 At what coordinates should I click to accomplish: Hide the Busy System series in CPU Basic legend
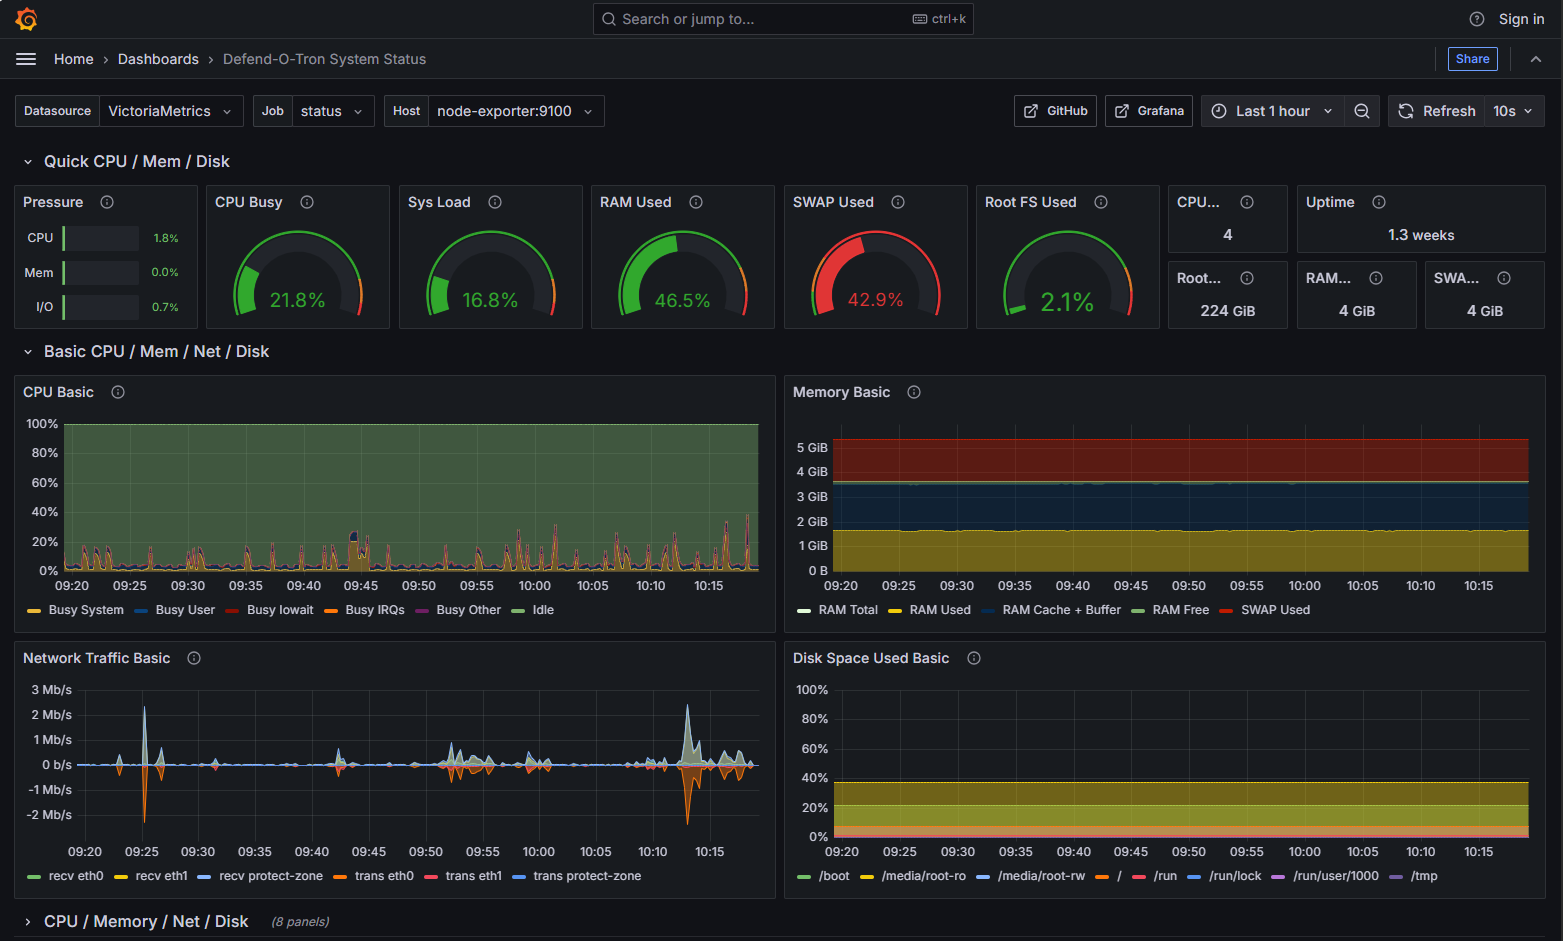(85, 609)
